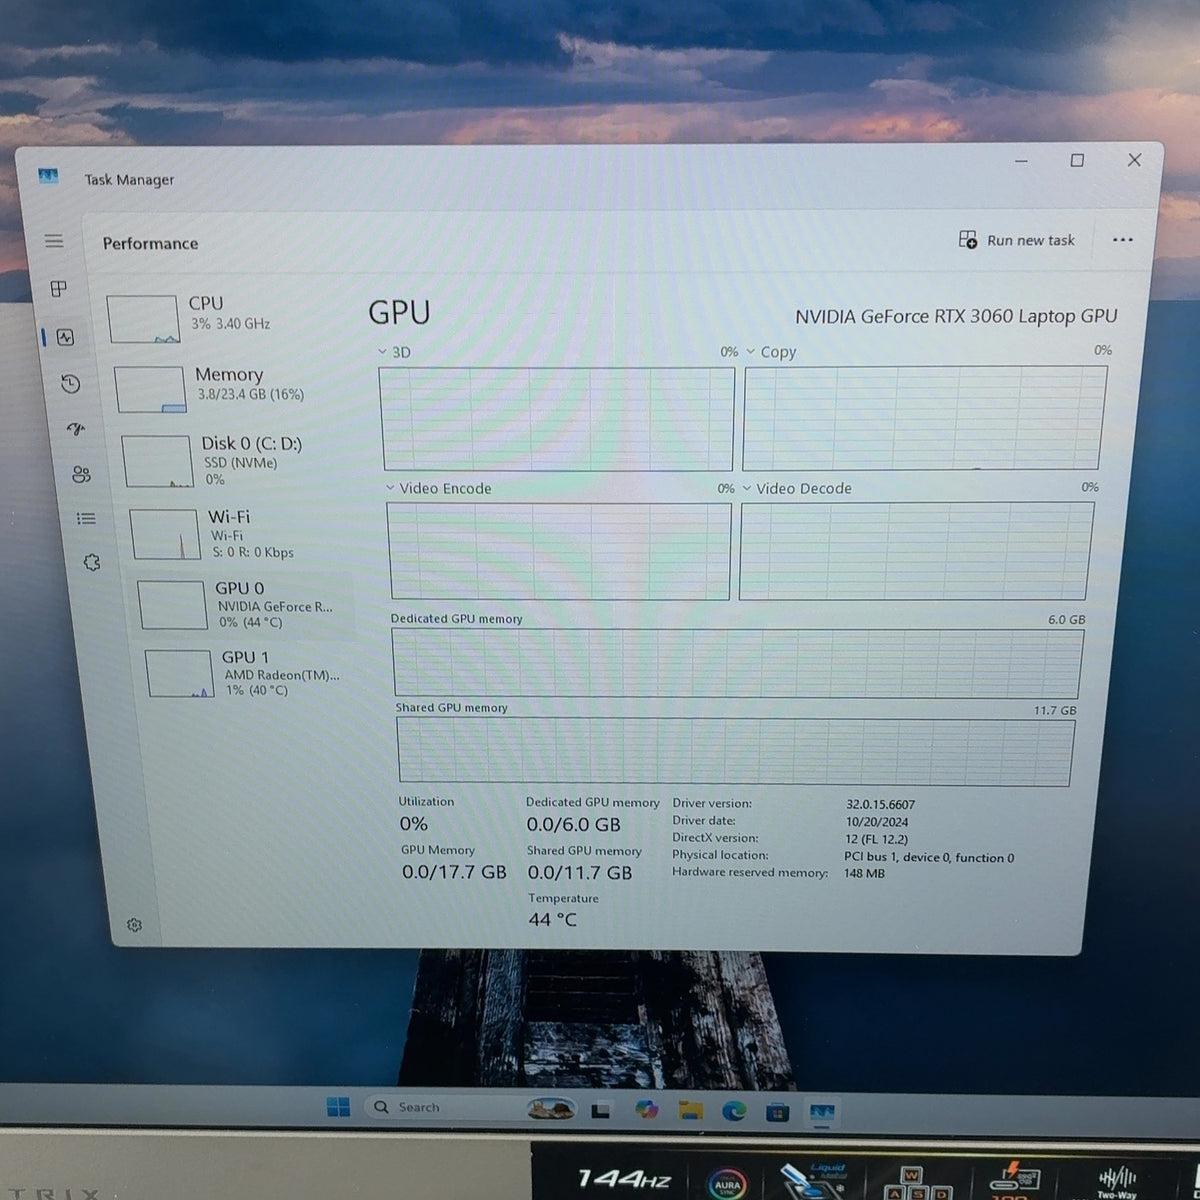Click the Copy utilization graph
Screen dimensions: 1200x1200
coord(924,417)
